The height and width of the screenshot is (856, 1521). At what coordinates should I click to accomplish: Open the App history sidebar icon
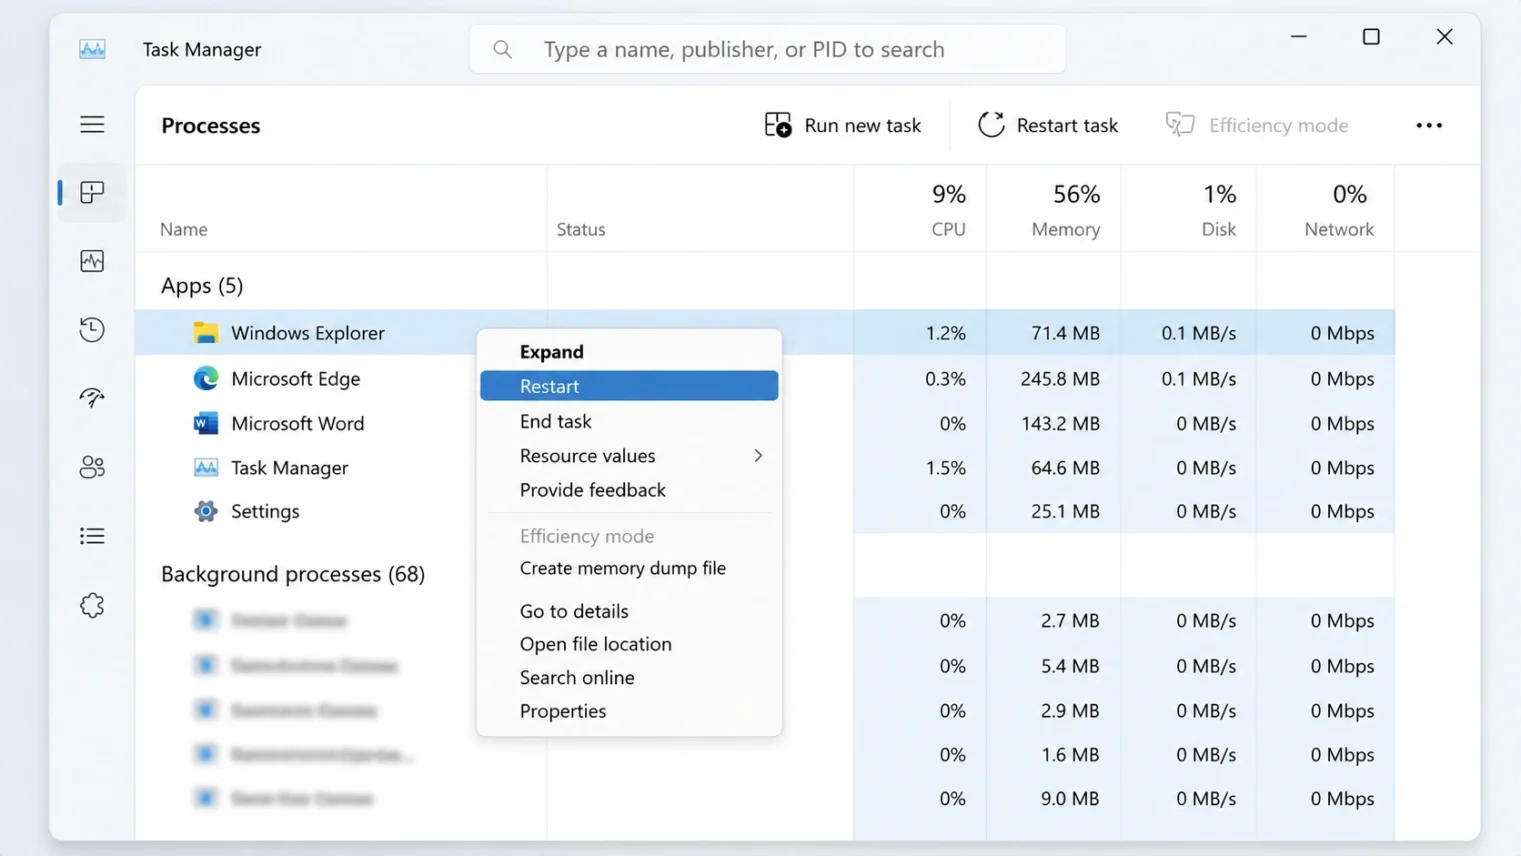point(92,330)
